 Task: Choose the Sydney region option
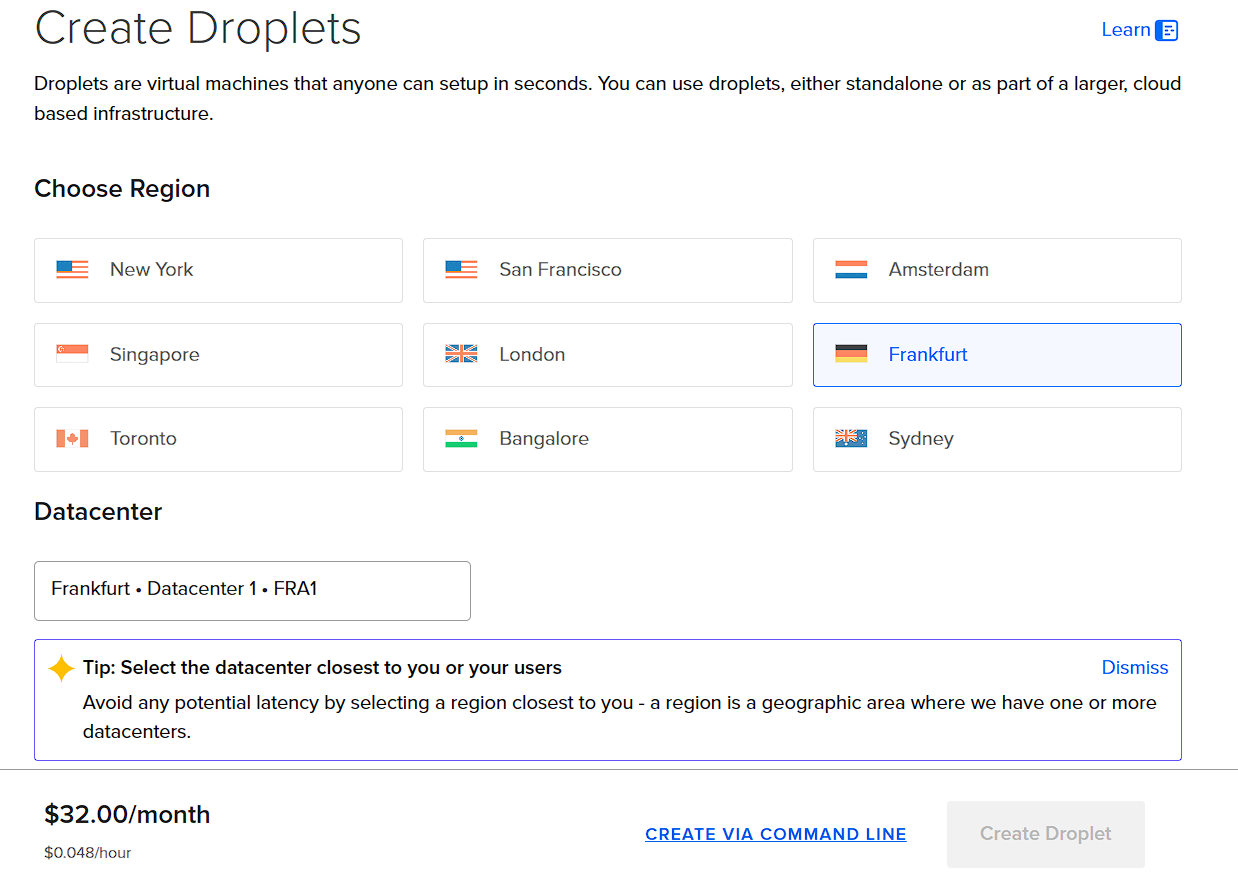point(997,439)
